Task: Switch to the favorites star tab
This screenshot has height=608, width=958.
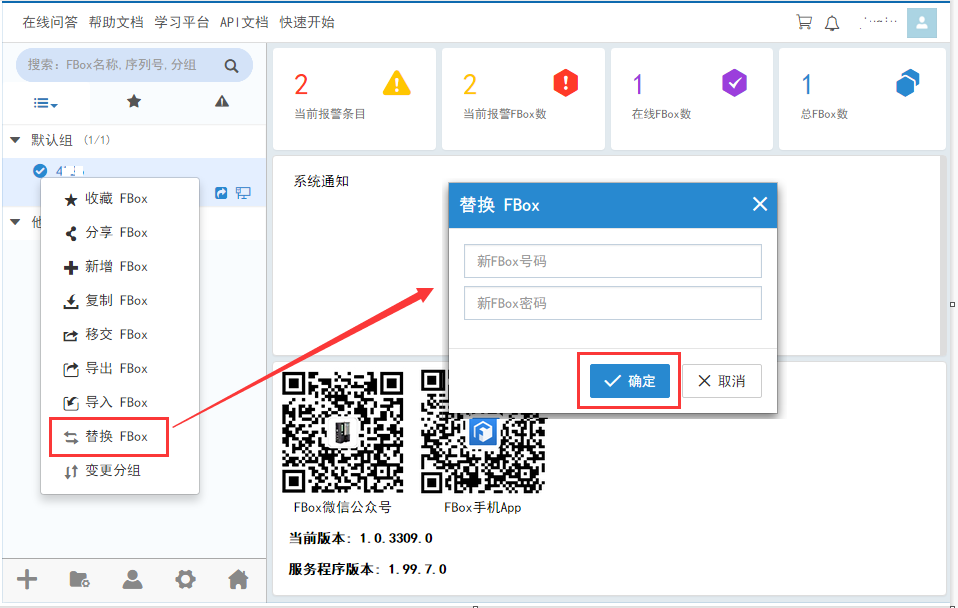Action: (133, 102)
